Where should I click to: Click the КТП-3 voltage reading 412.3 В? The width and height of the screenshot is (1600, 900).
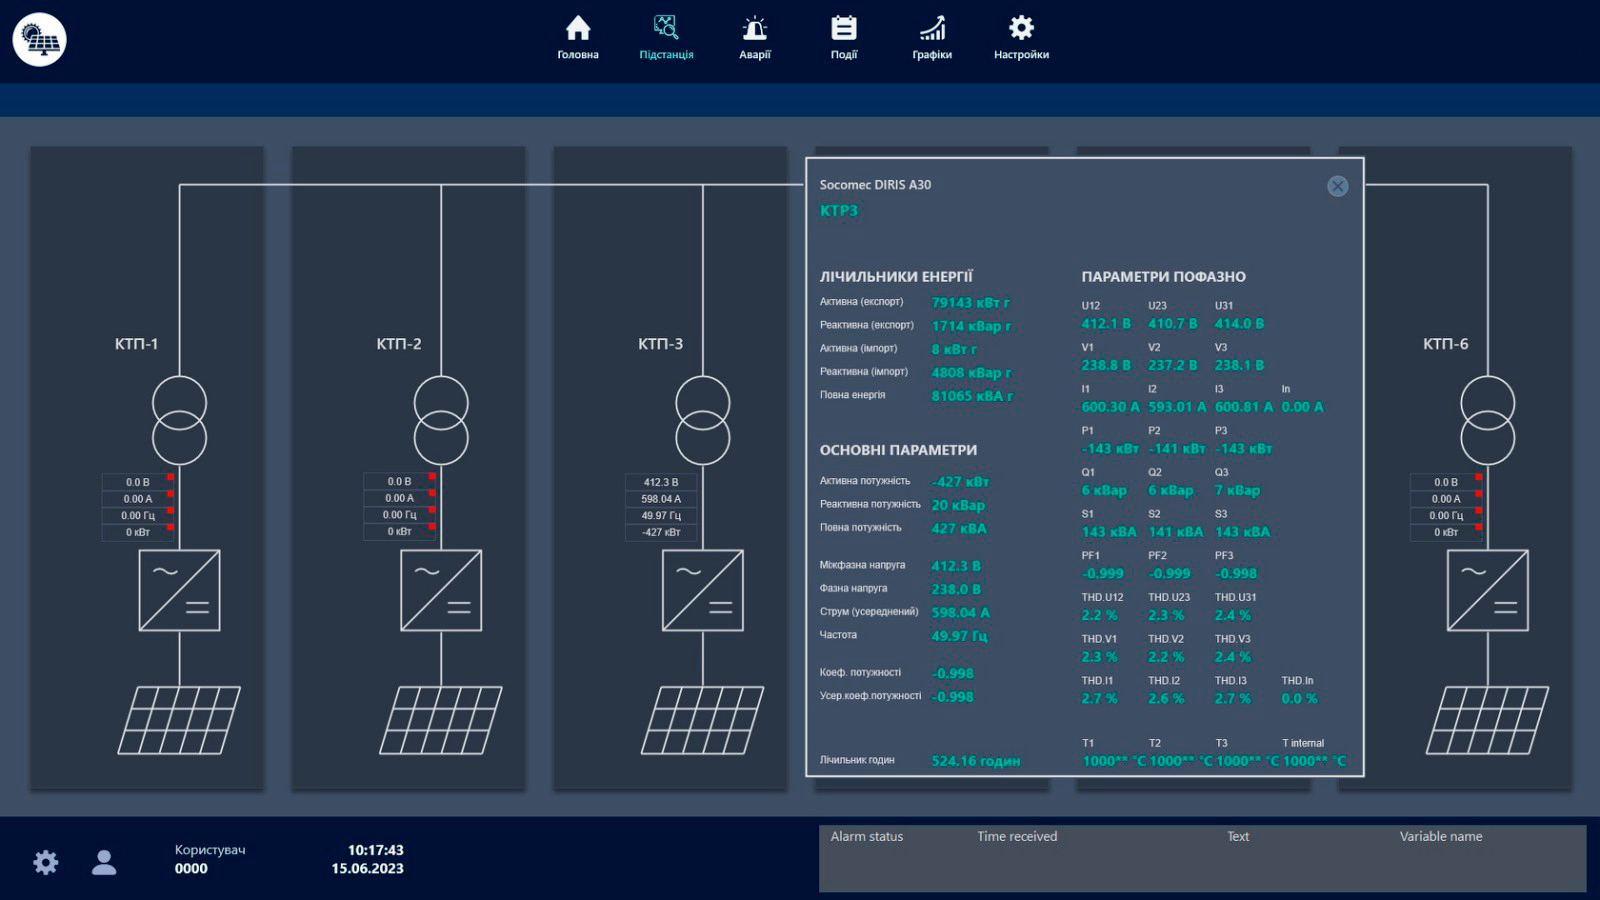pos(661,482)
